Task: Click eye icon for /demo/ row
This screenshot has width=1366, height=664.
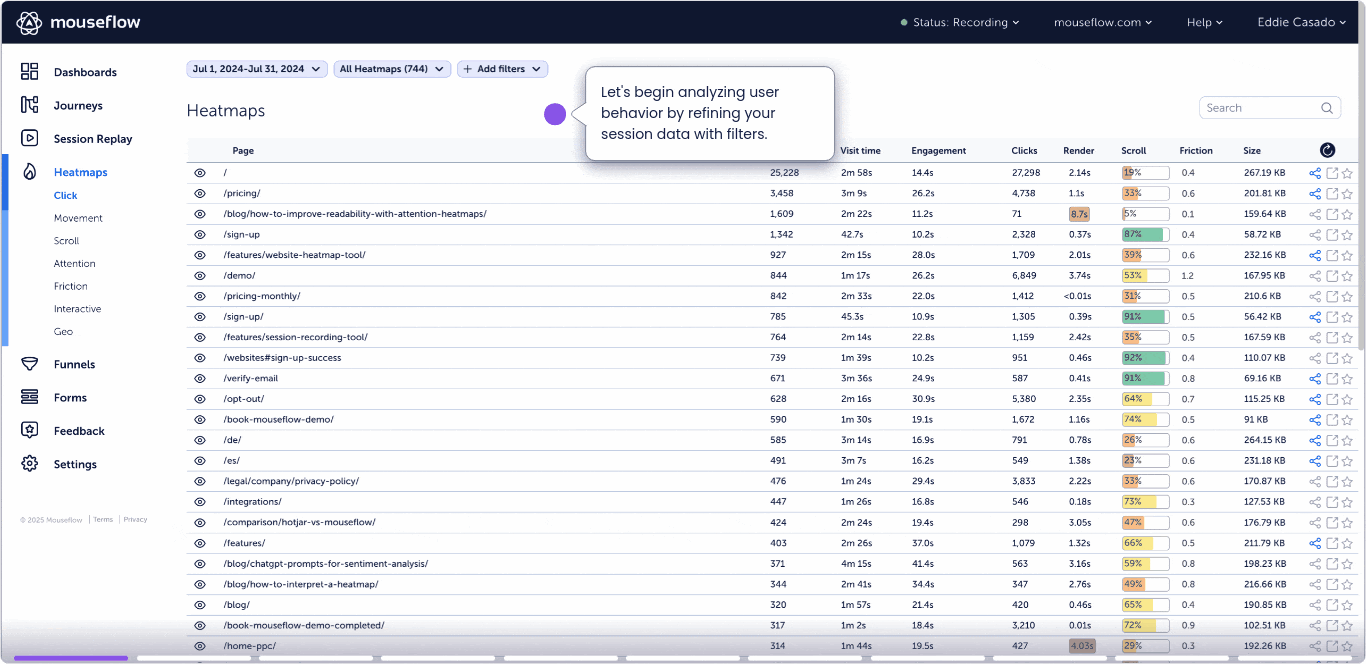Action: tap(200, 276)
